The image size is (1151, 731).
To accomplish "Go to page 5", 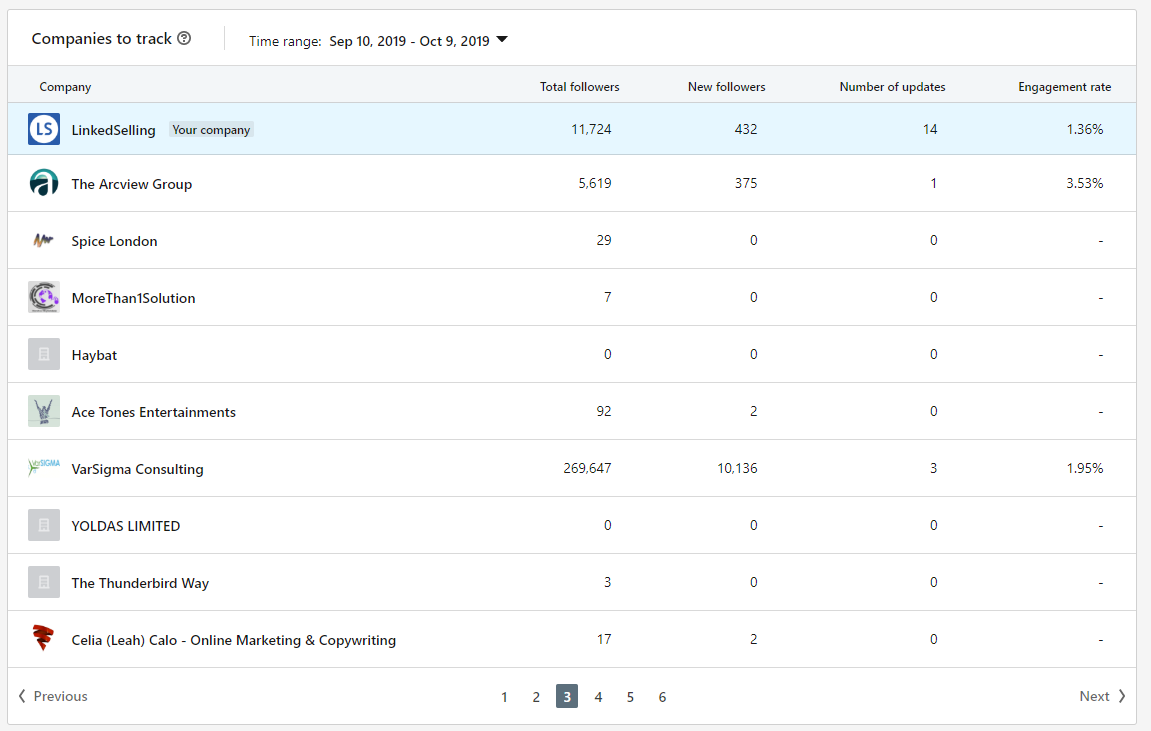I will (630, 697).
